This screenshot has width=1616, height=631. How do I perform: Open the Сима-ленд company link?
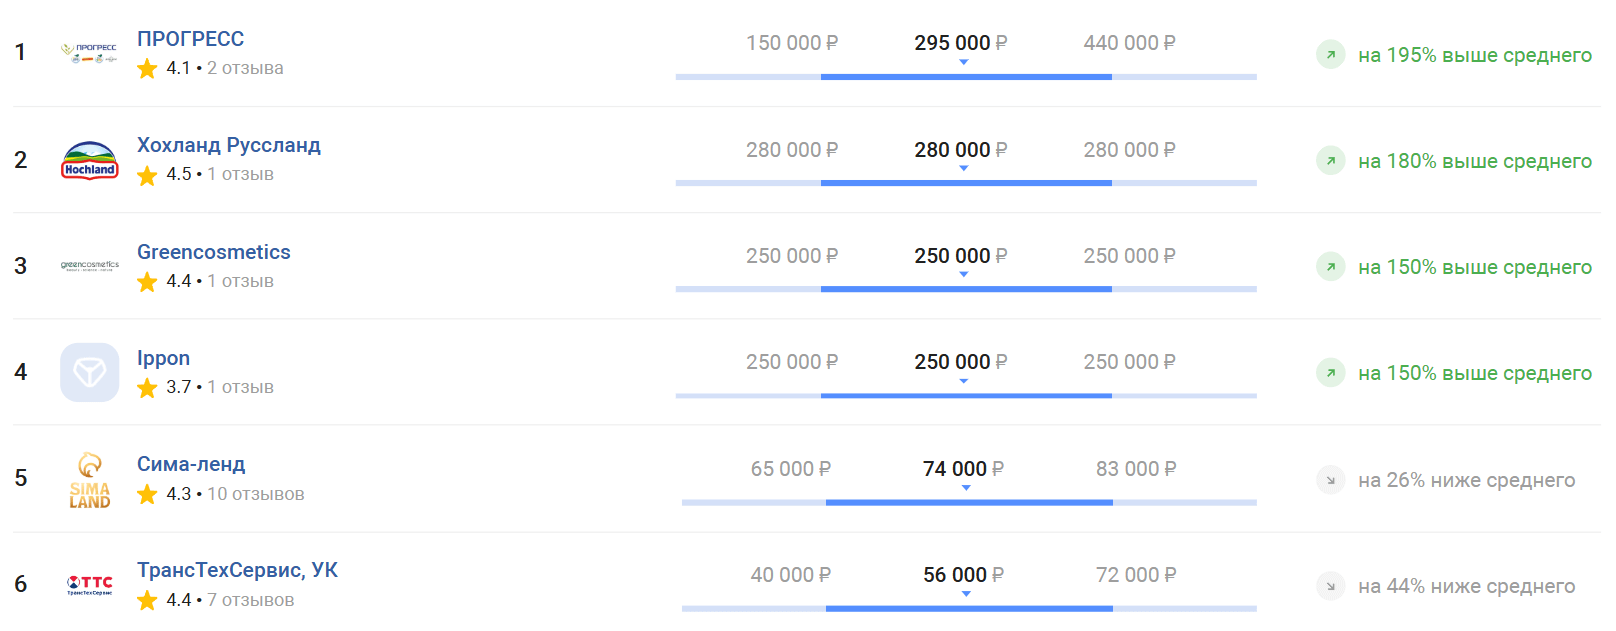tap(191, 464)
